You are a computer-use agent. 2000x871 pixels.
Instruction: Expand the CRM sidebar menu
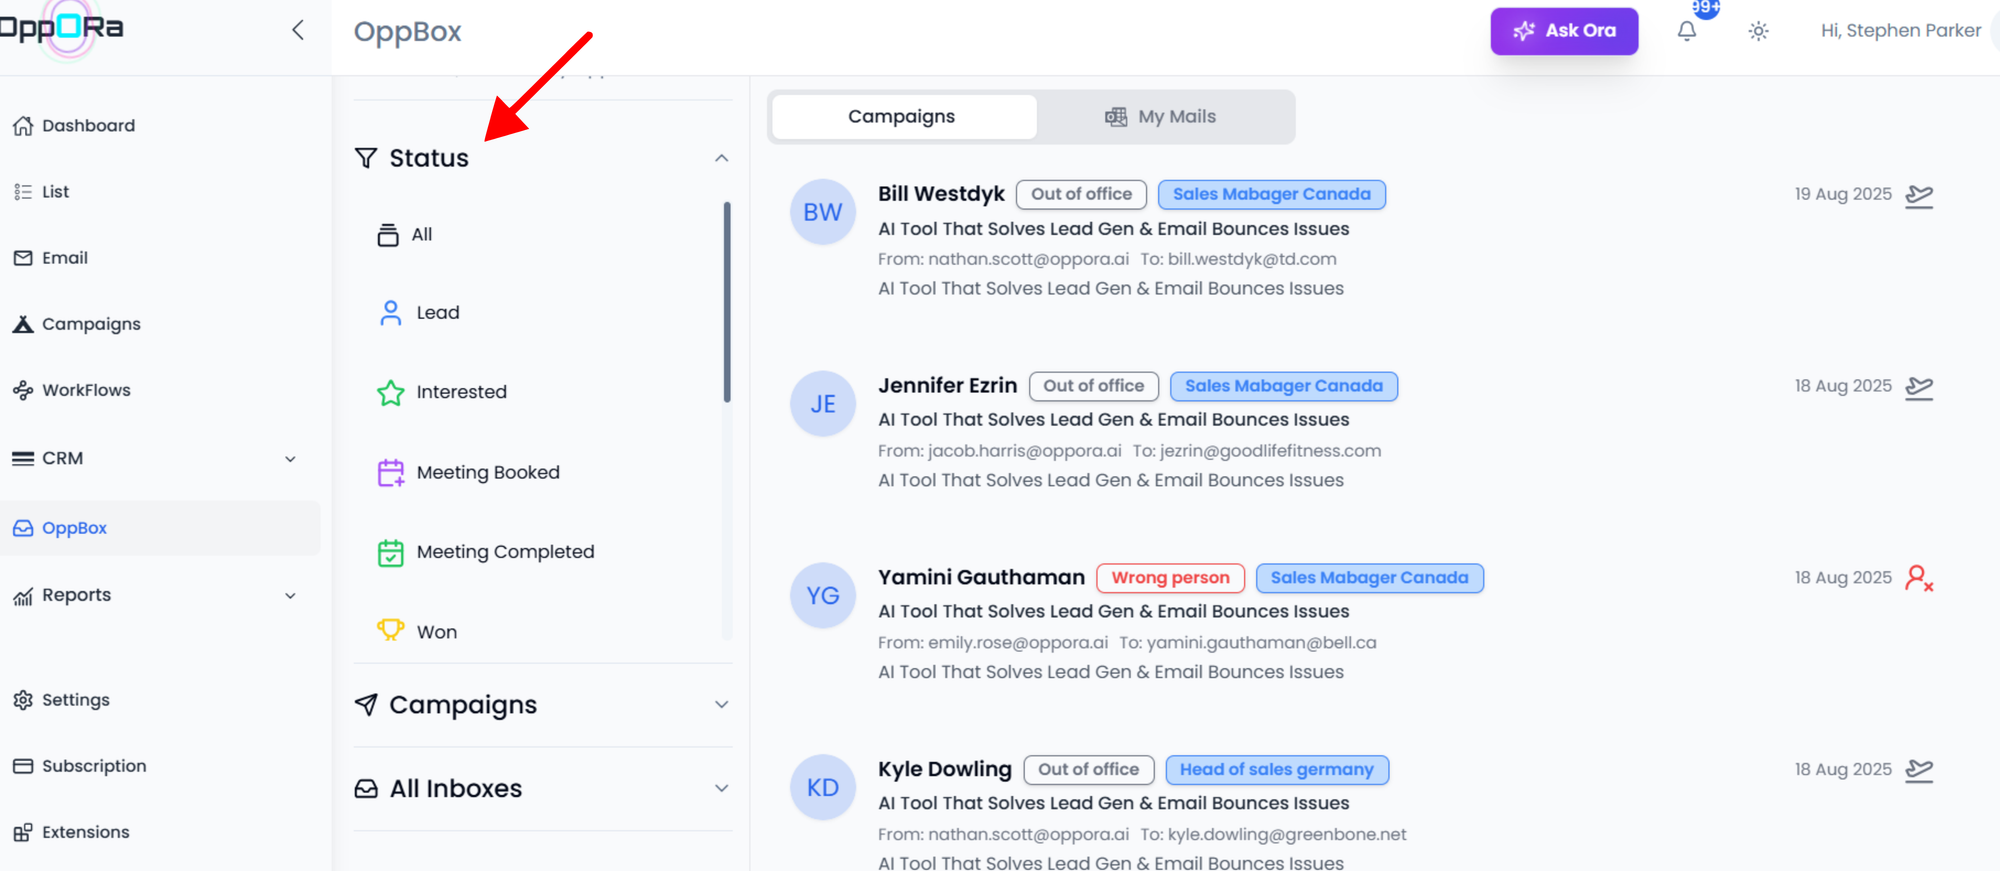tap(290, 459)
